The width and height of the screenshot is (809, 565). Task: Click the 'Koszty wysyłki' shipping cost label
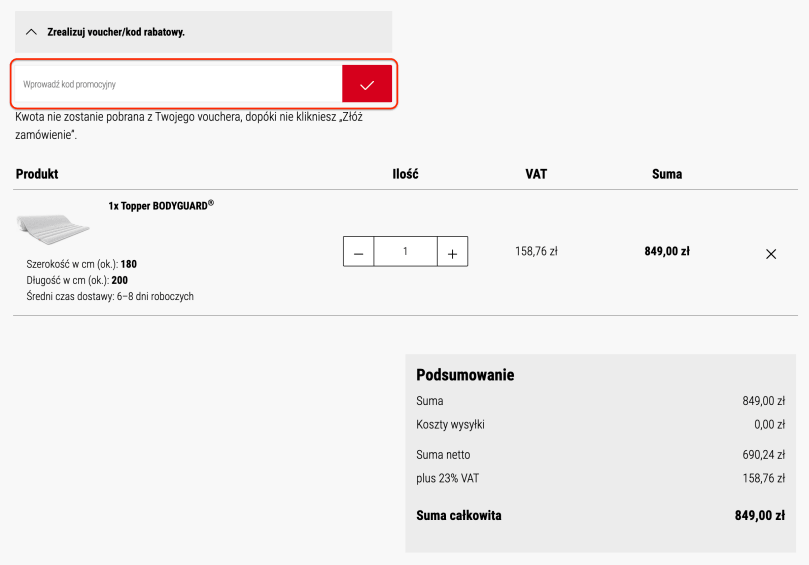[450, 425]
